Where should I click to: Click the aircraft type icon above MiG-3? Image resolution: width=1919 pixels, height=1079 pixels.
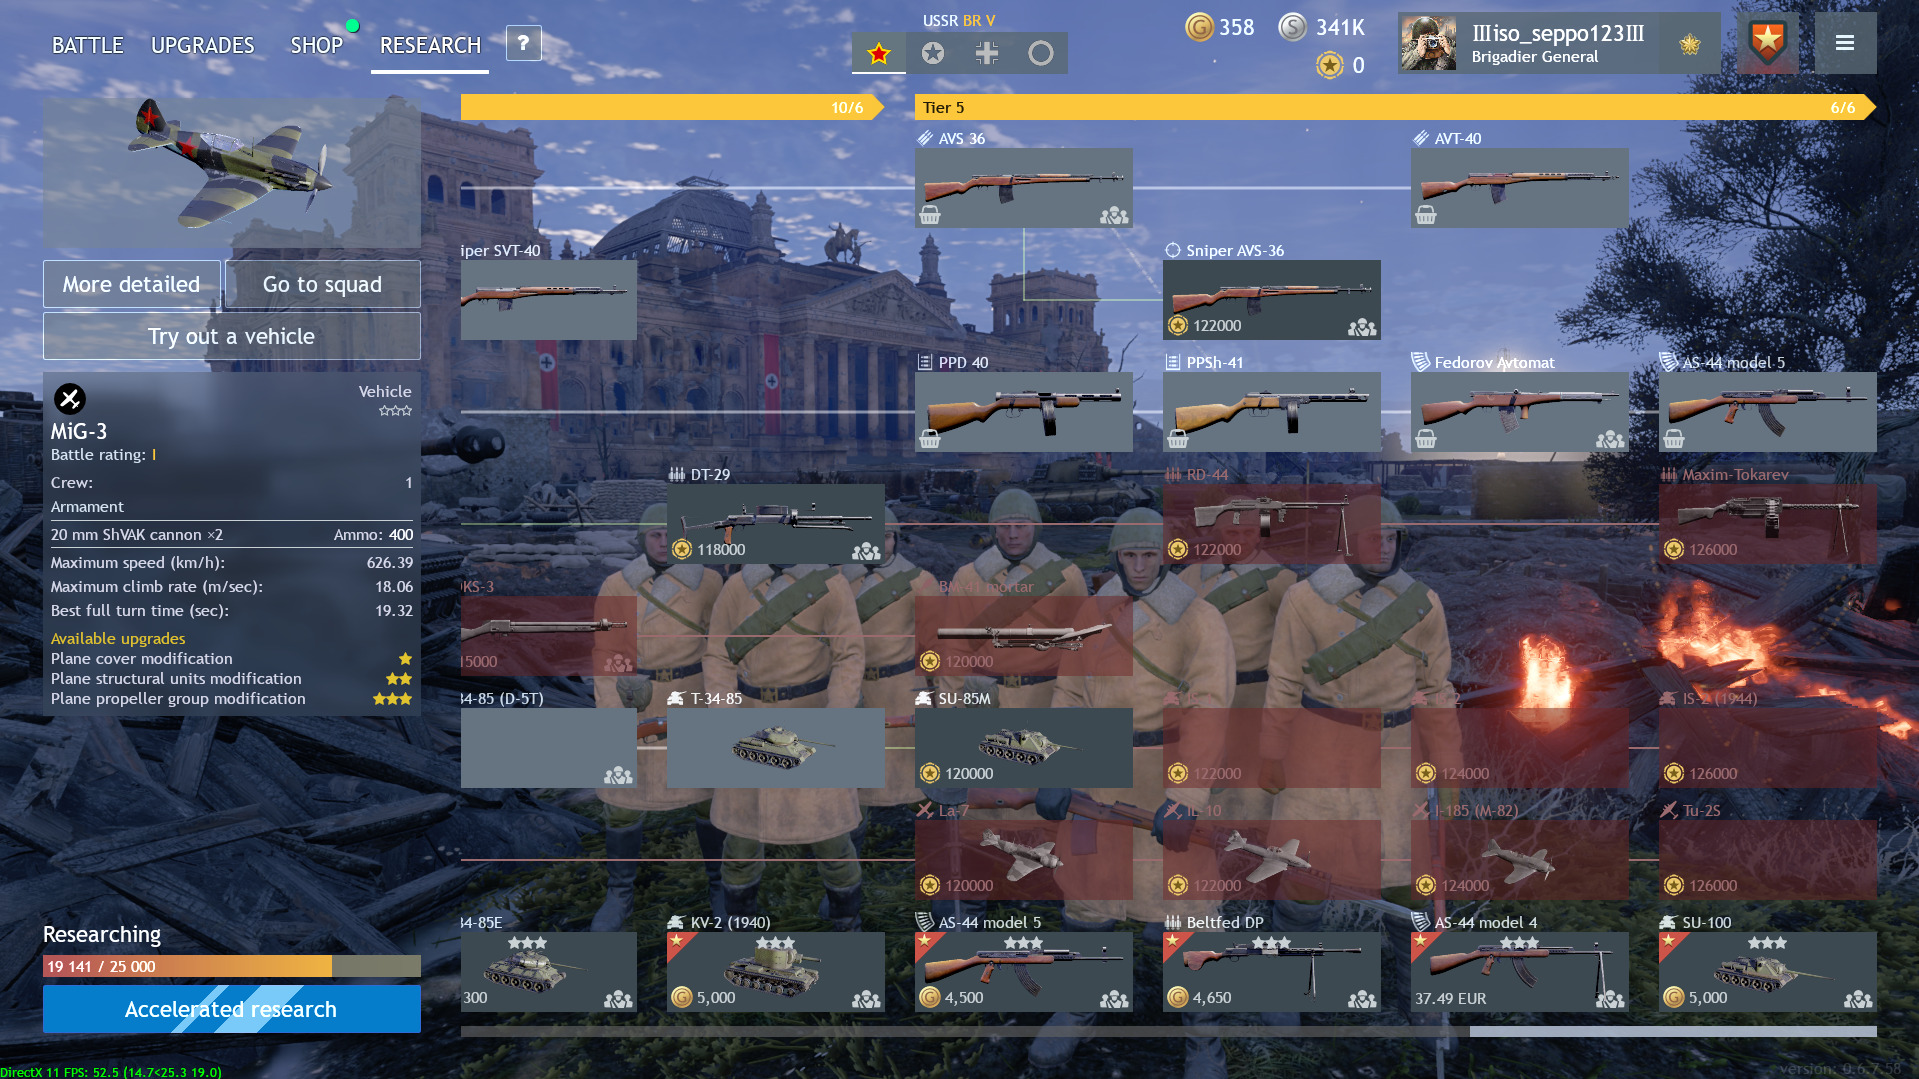coord(70,399)
